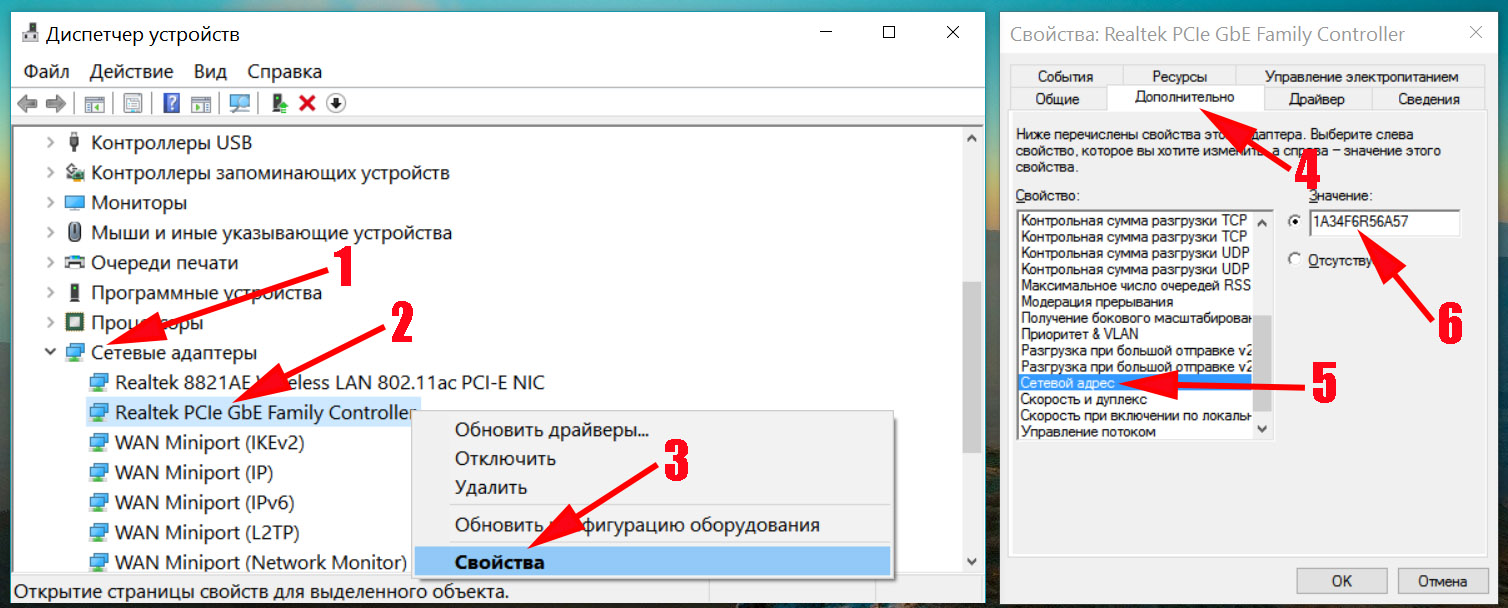Click the property list scrollbar down arrow
This screenshot has width=1508, height=608.
pos(1263,429)
